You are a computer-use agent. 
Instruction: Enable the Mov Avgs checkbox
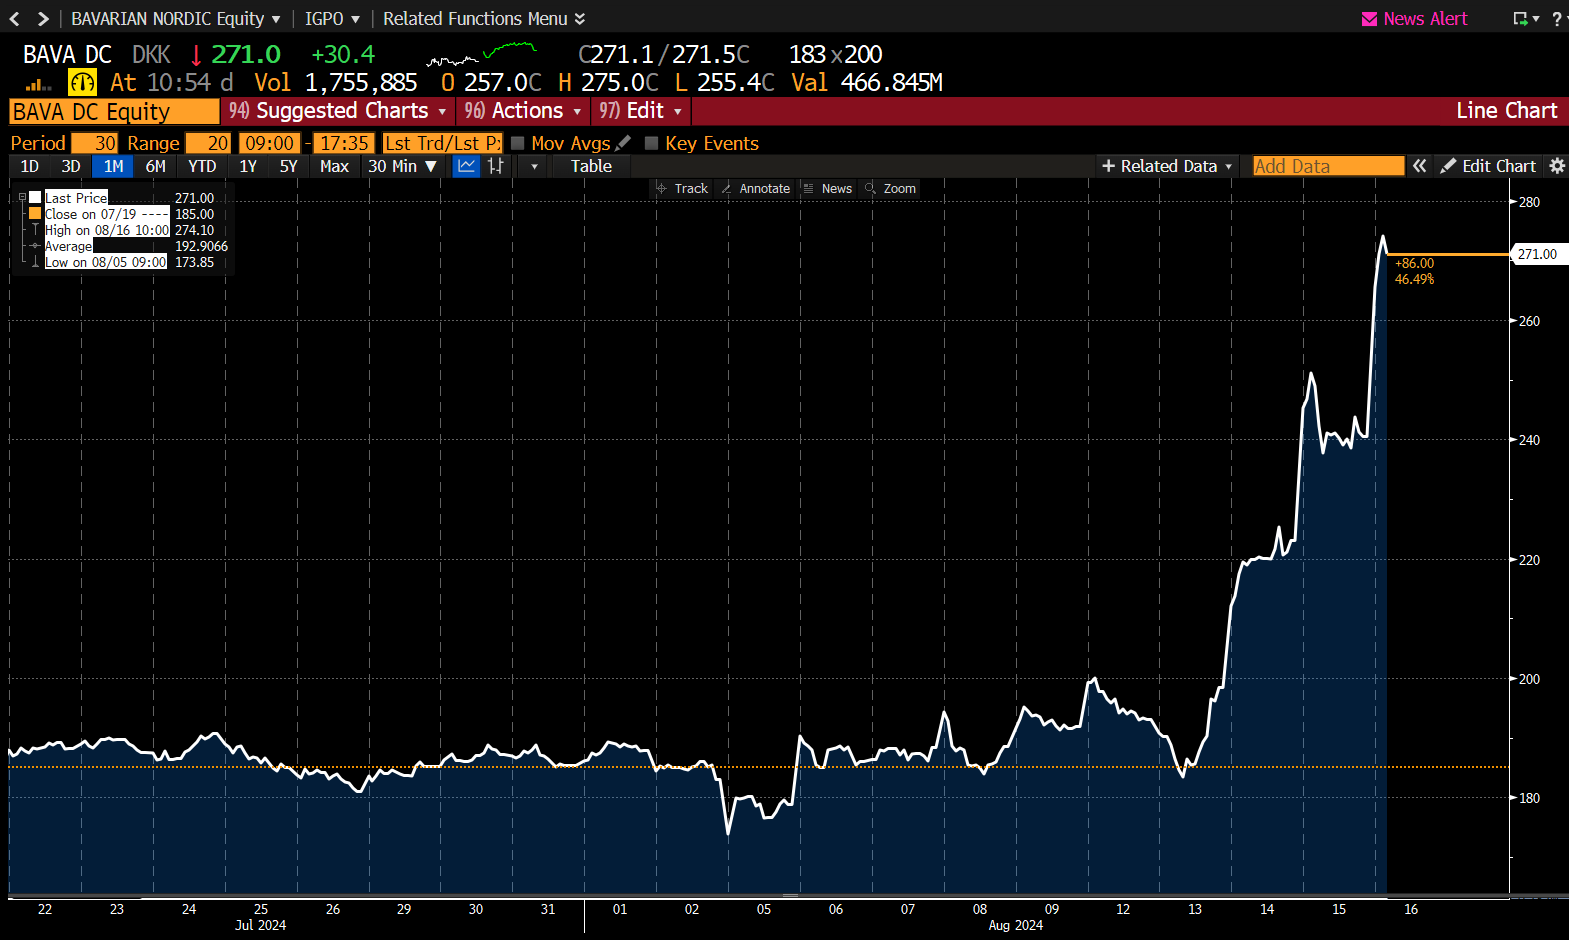(x=518, y=143)
